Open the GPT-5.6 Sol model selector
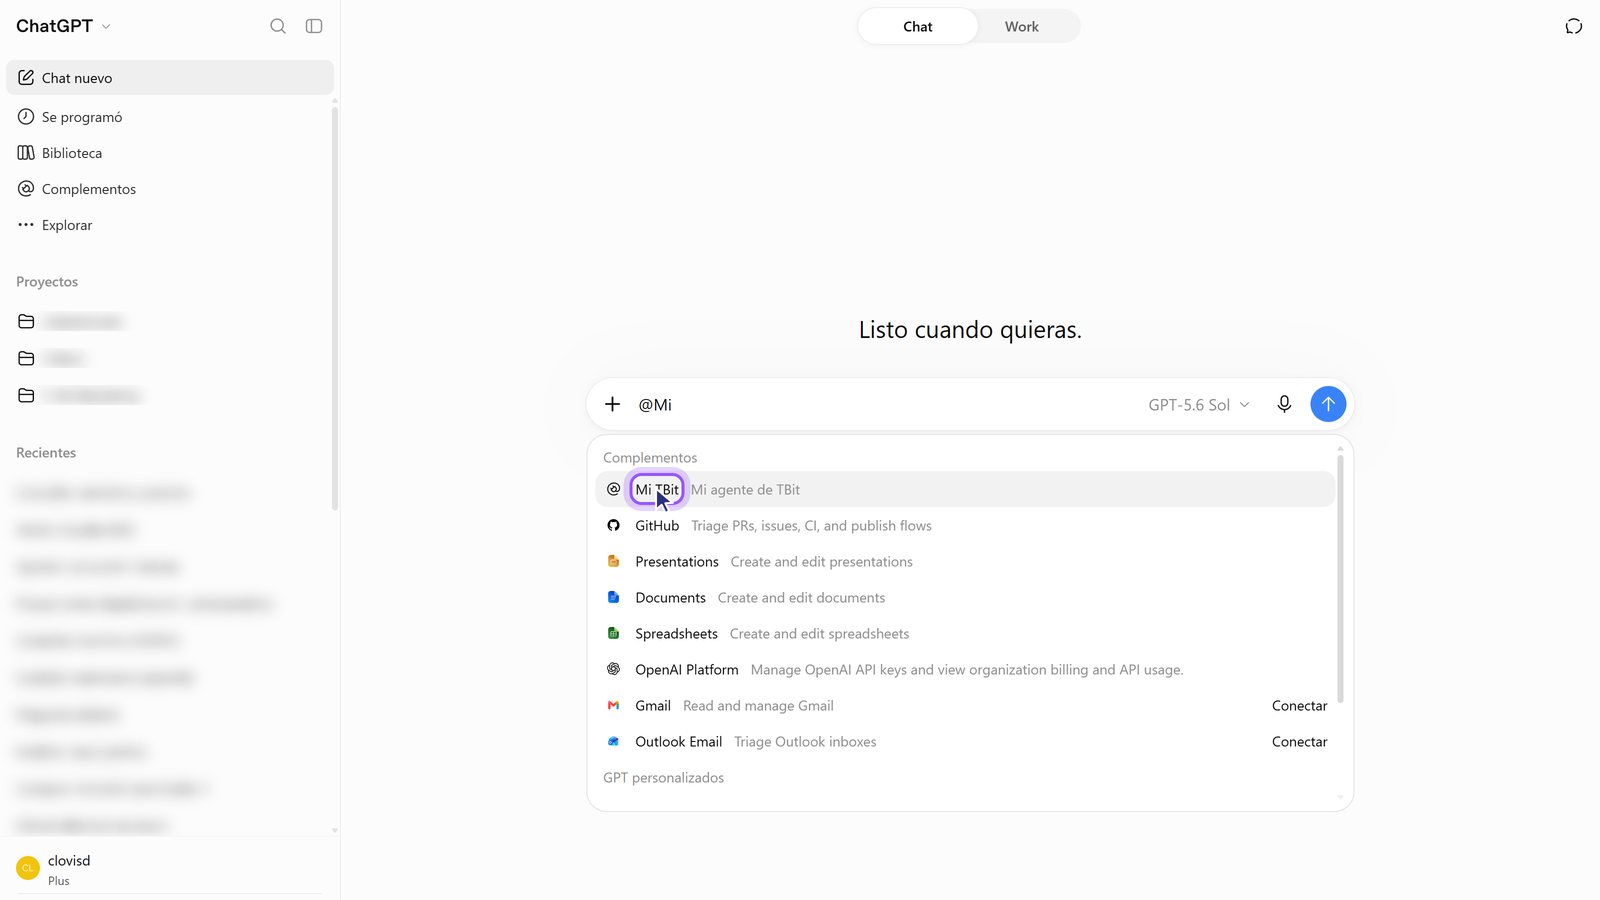Screen dimensions: 1600x900 coord(1199,405)
